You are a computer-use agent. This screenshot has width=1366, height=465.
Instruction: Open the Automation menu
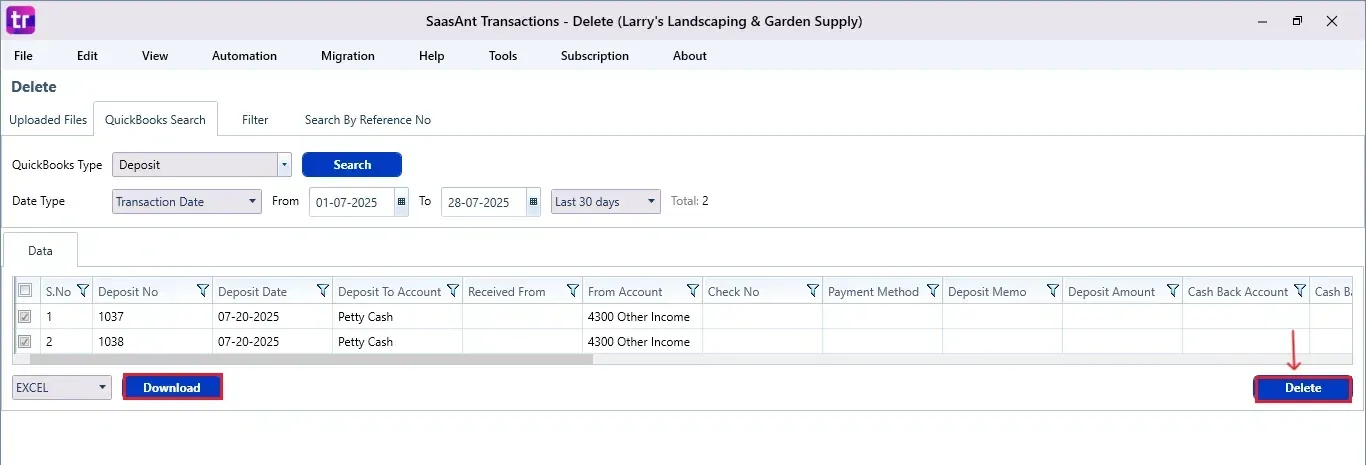pyautogui.click(x=244, y=56)
